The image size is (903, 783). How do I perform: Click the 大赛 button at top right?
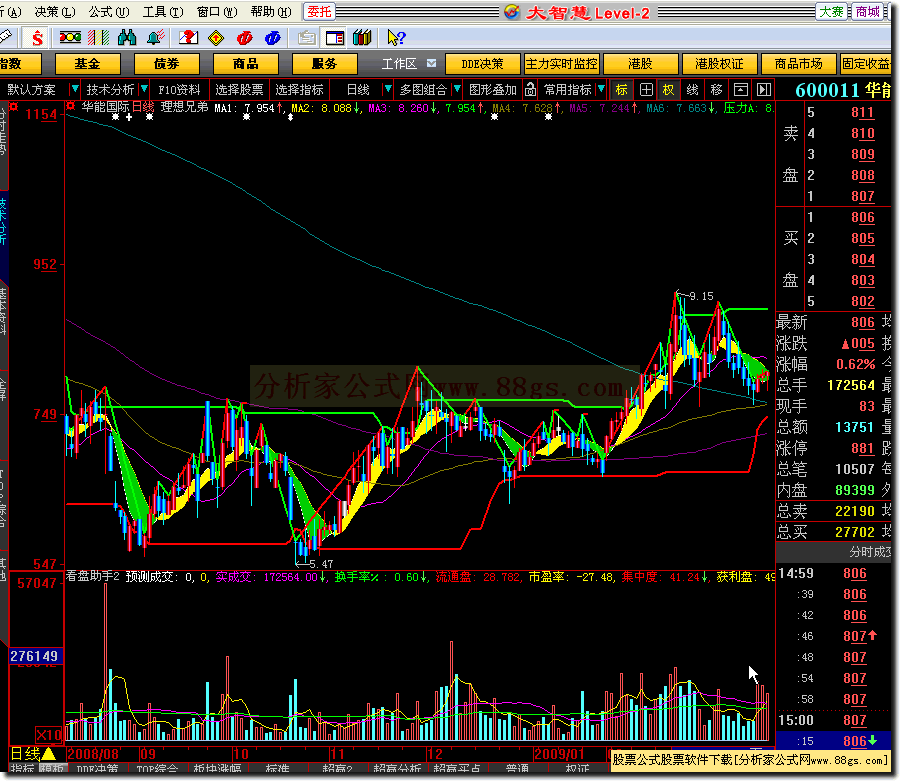(x=832, y=12)
